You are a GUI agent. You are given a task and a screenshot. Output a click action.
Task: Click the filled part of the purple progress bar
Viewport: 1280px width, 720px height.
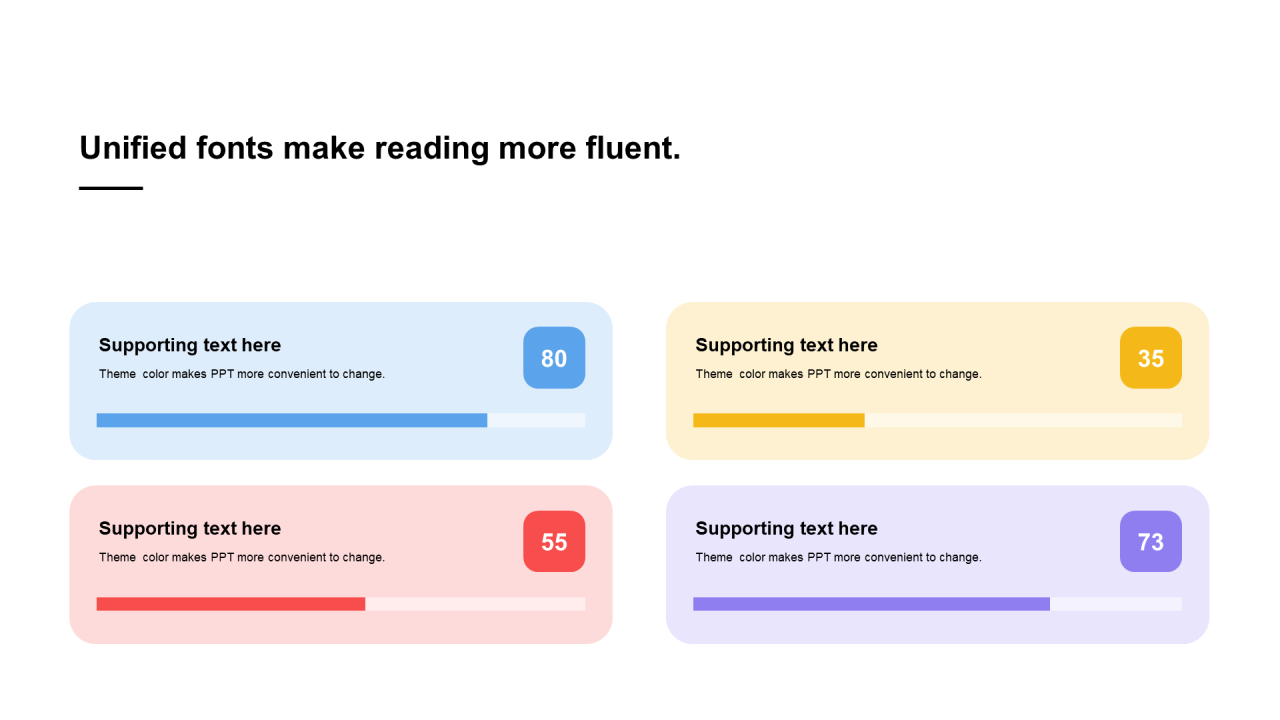tap(871, 604)
